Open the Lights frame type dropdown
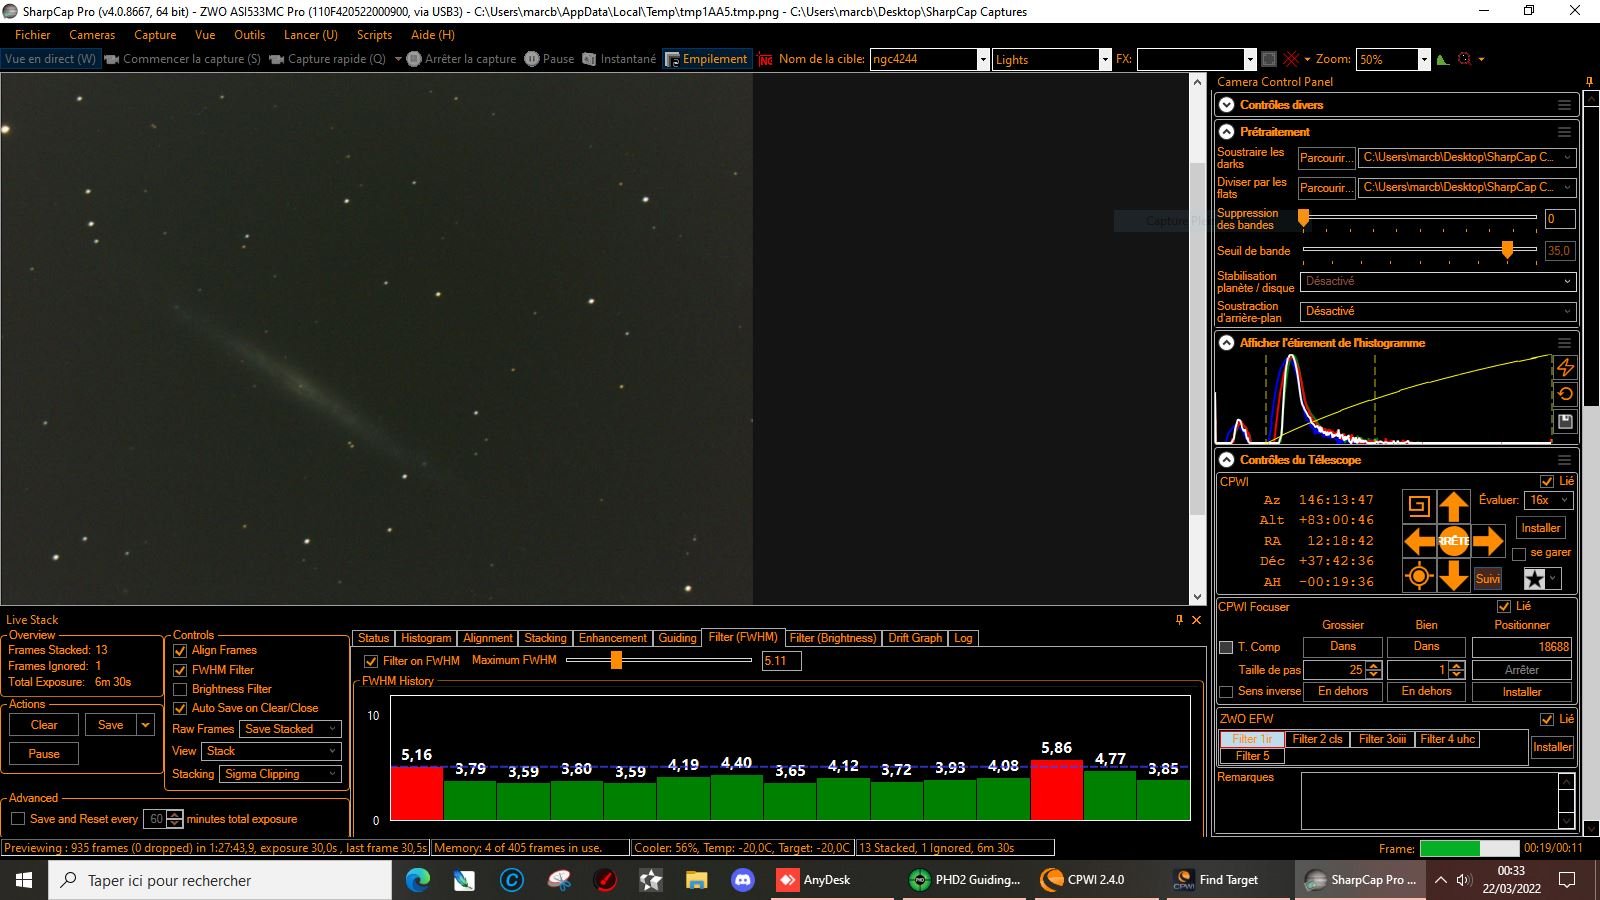Screen dimensions: 1600x900 1105,59
